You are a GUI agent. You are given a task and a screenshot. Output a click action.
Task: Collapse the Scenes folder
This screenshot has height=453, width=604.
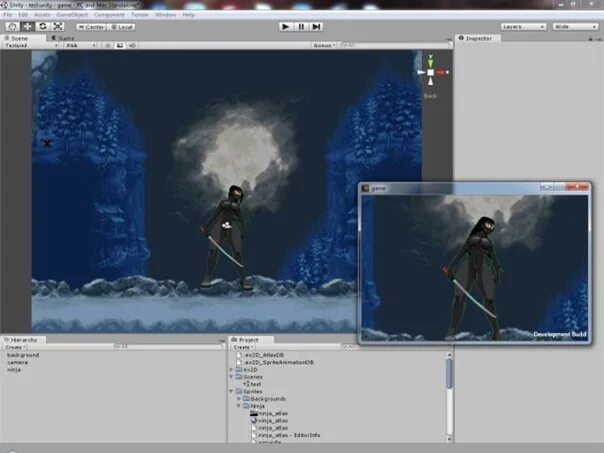pyautogui.click(x=232, y=377)
